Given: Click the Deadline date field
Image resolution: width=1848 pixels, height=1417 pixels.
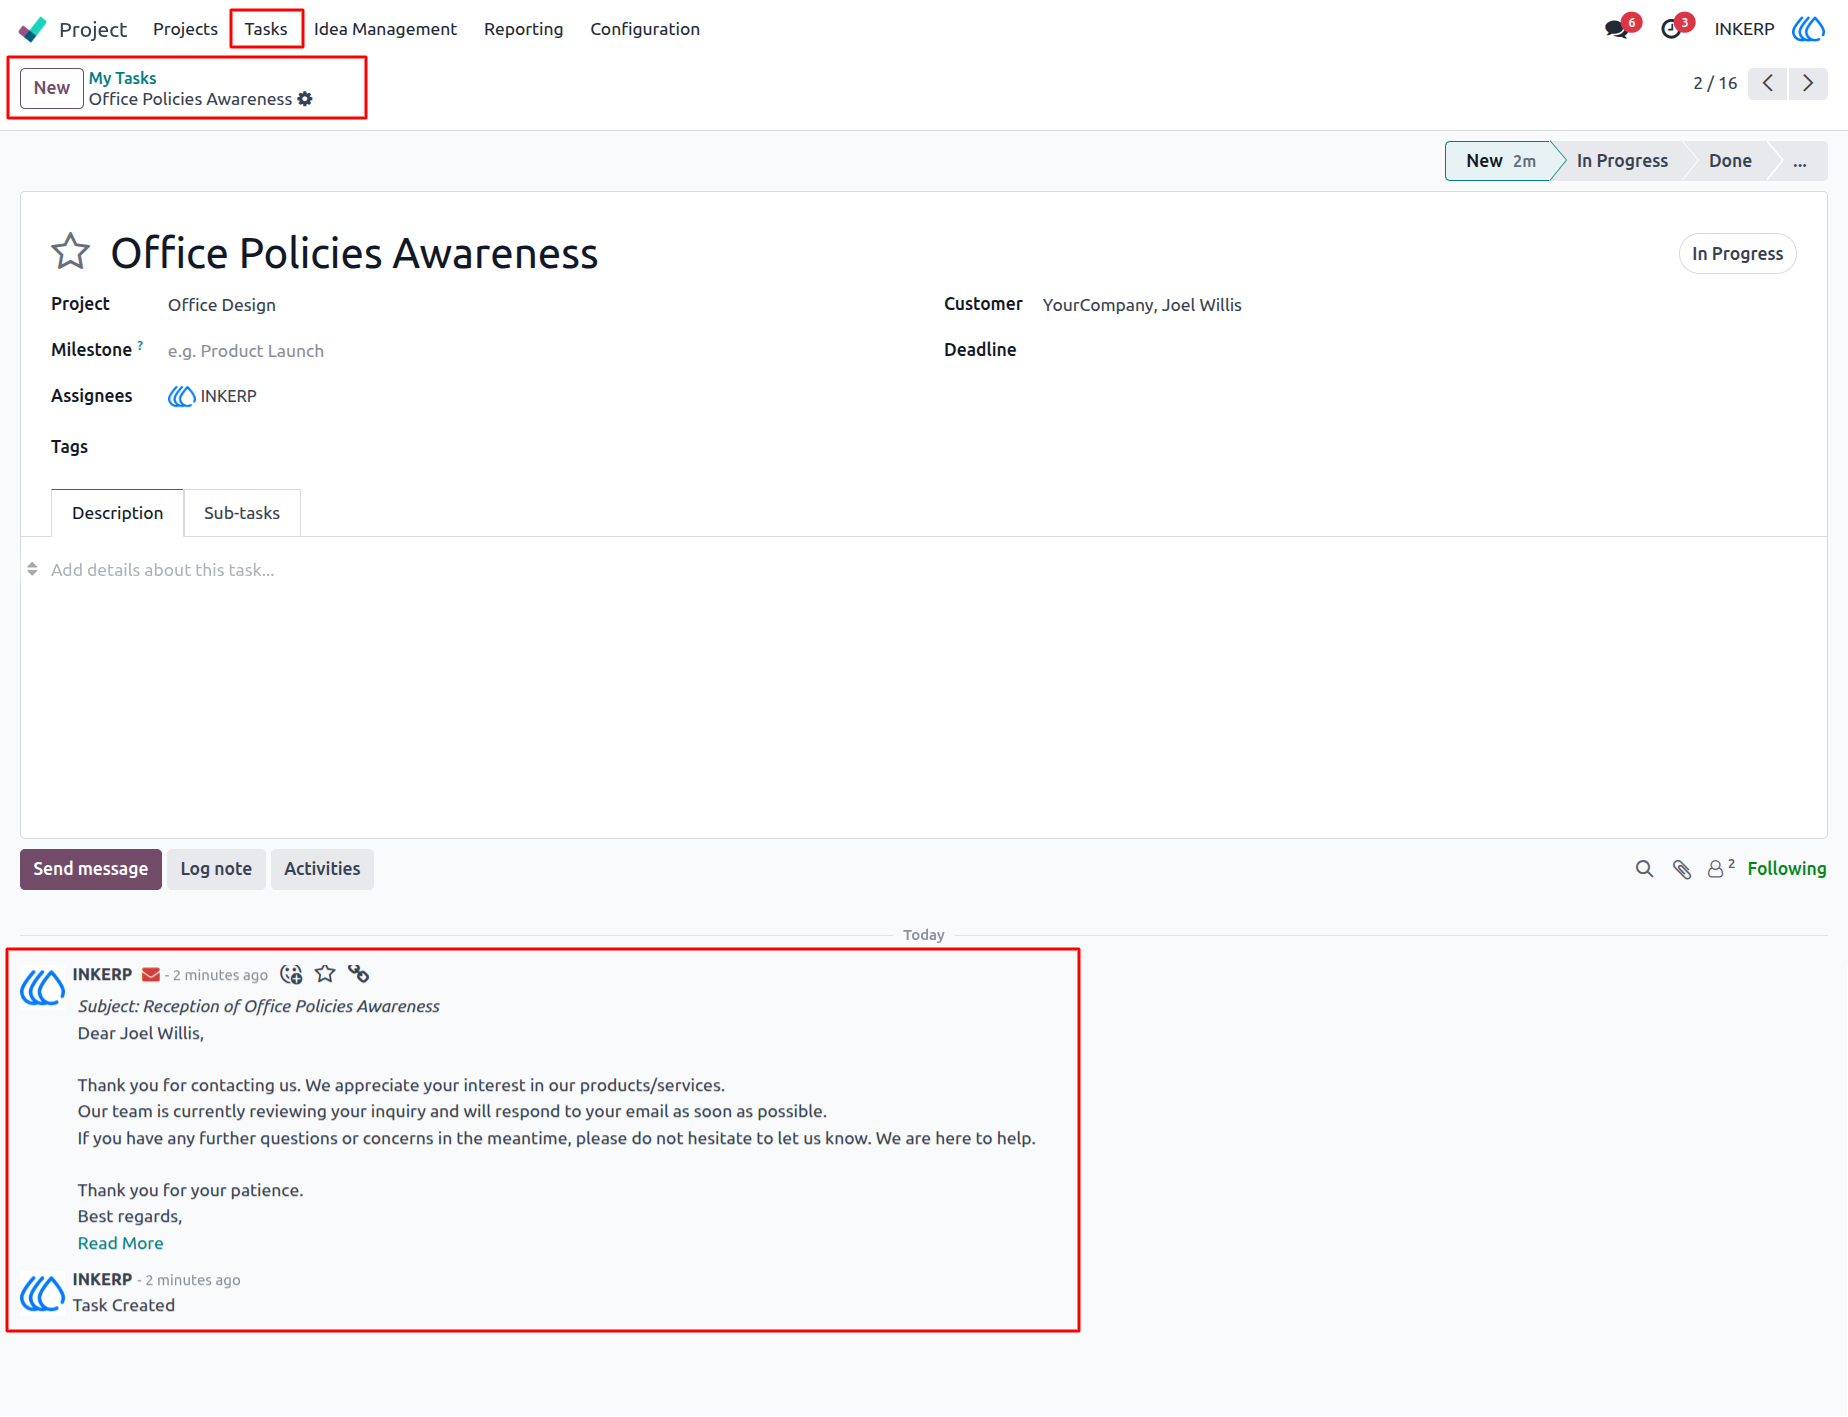Looking at the screenshot, I should (1419, 351).
